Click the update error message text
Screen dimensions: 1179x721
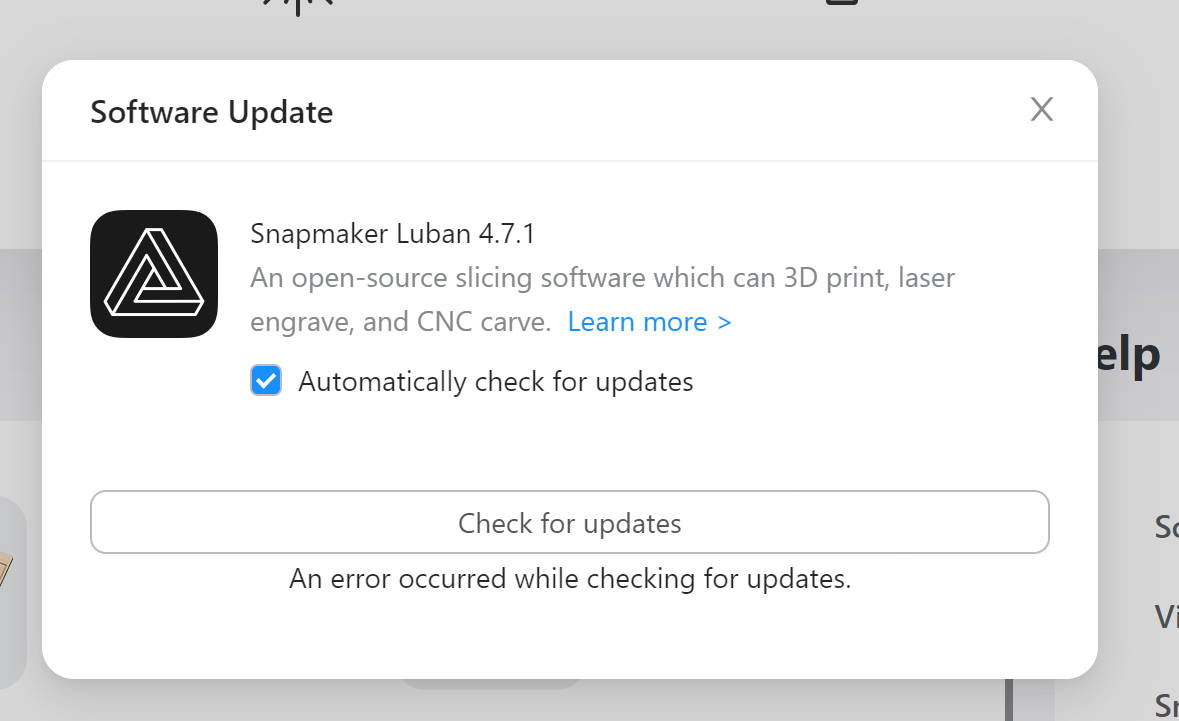(x=569, y=578)
